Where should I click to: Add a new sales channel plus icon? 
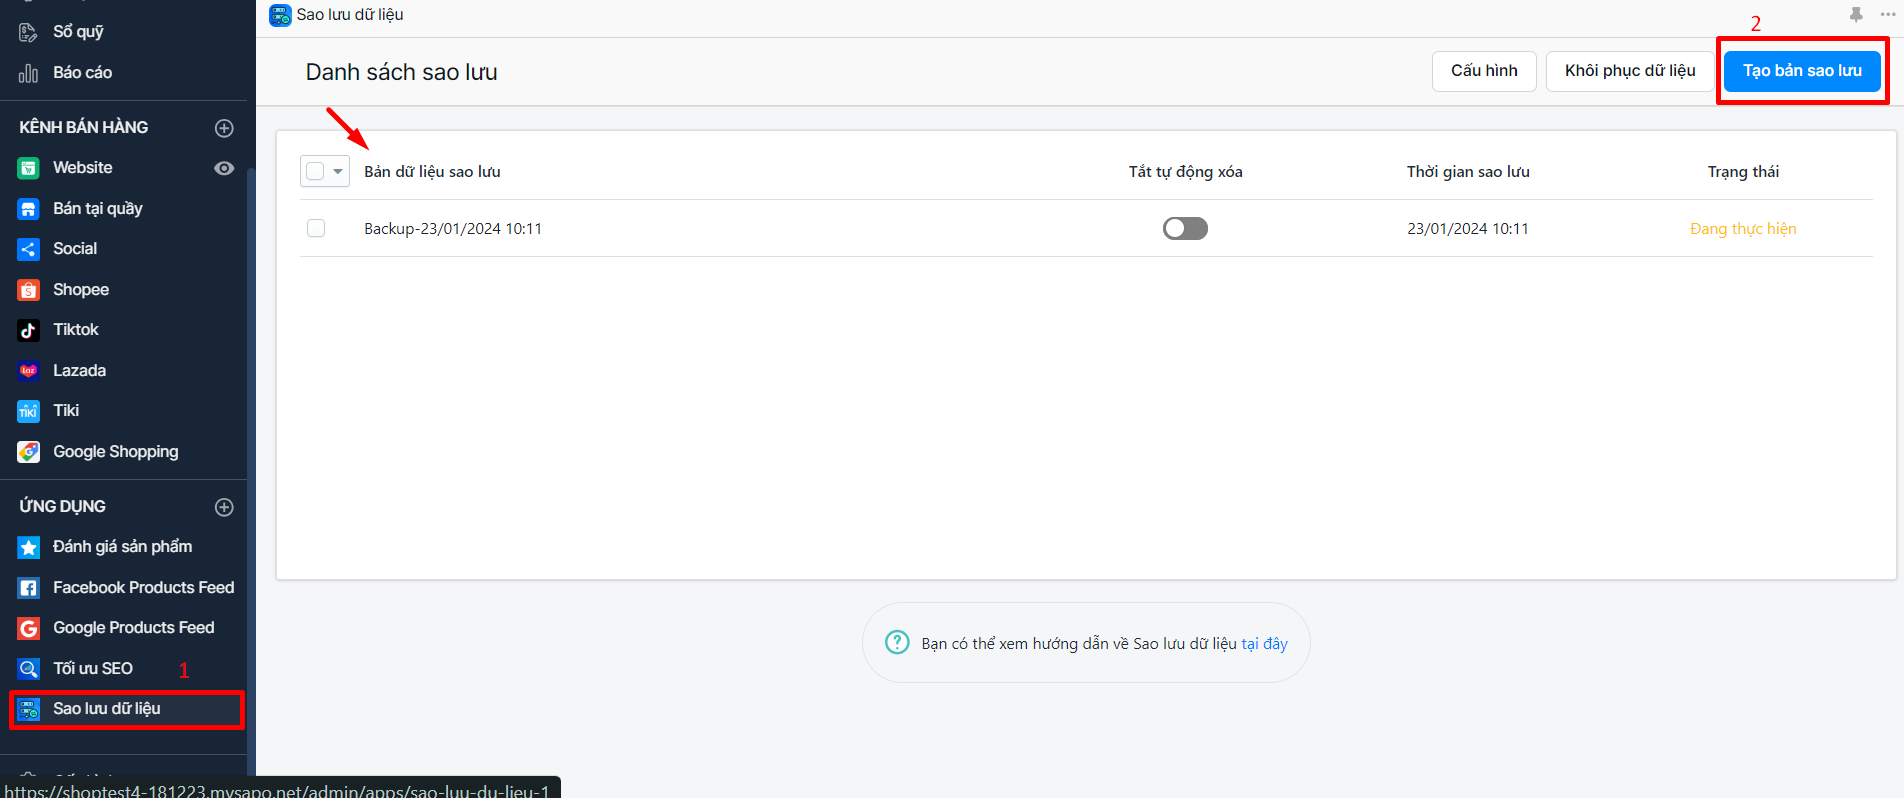pos(224,128)
